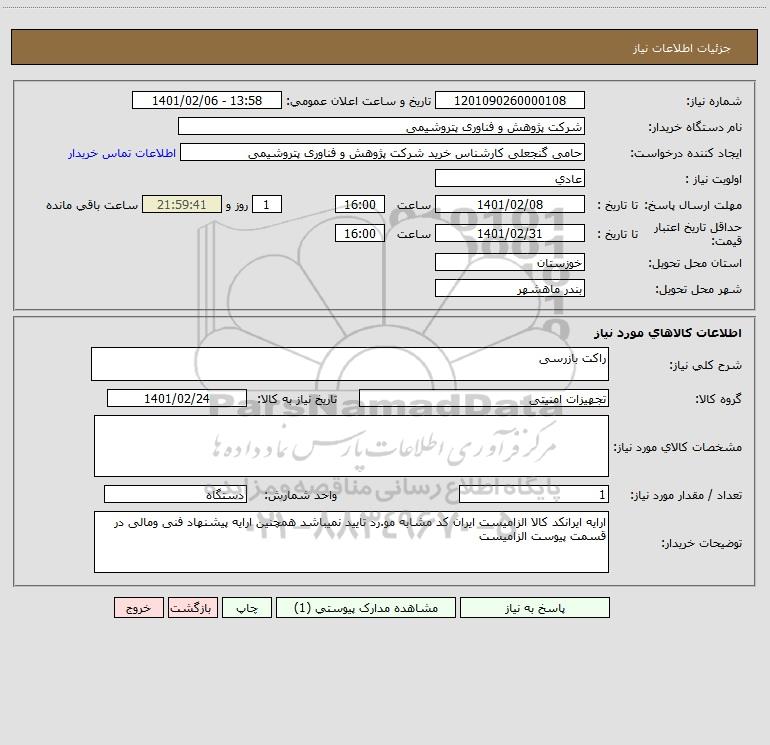Click the remaining time counter 21:59:41
The image size is (770, 745).
coord(182,204)
